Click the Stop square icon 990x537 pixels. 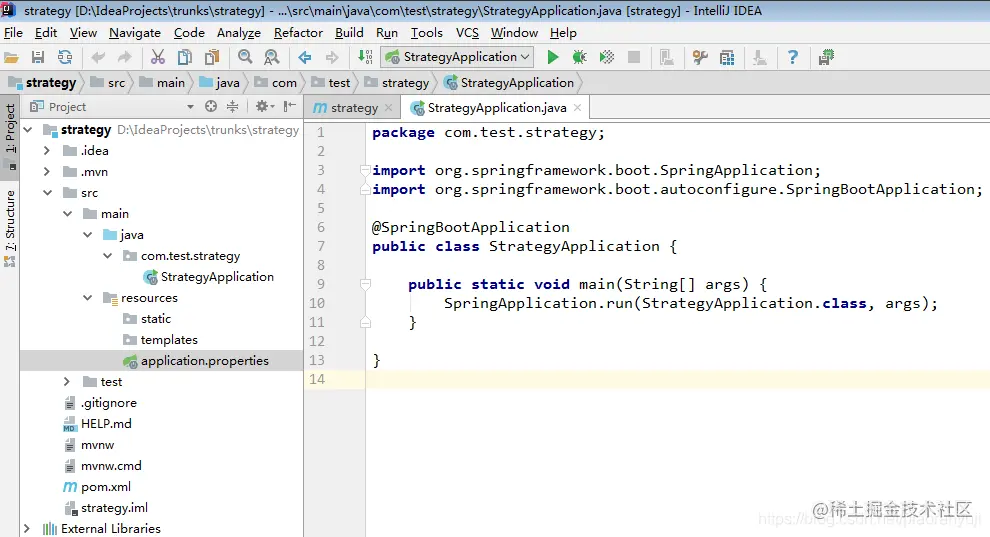click(x=634, y=57)
